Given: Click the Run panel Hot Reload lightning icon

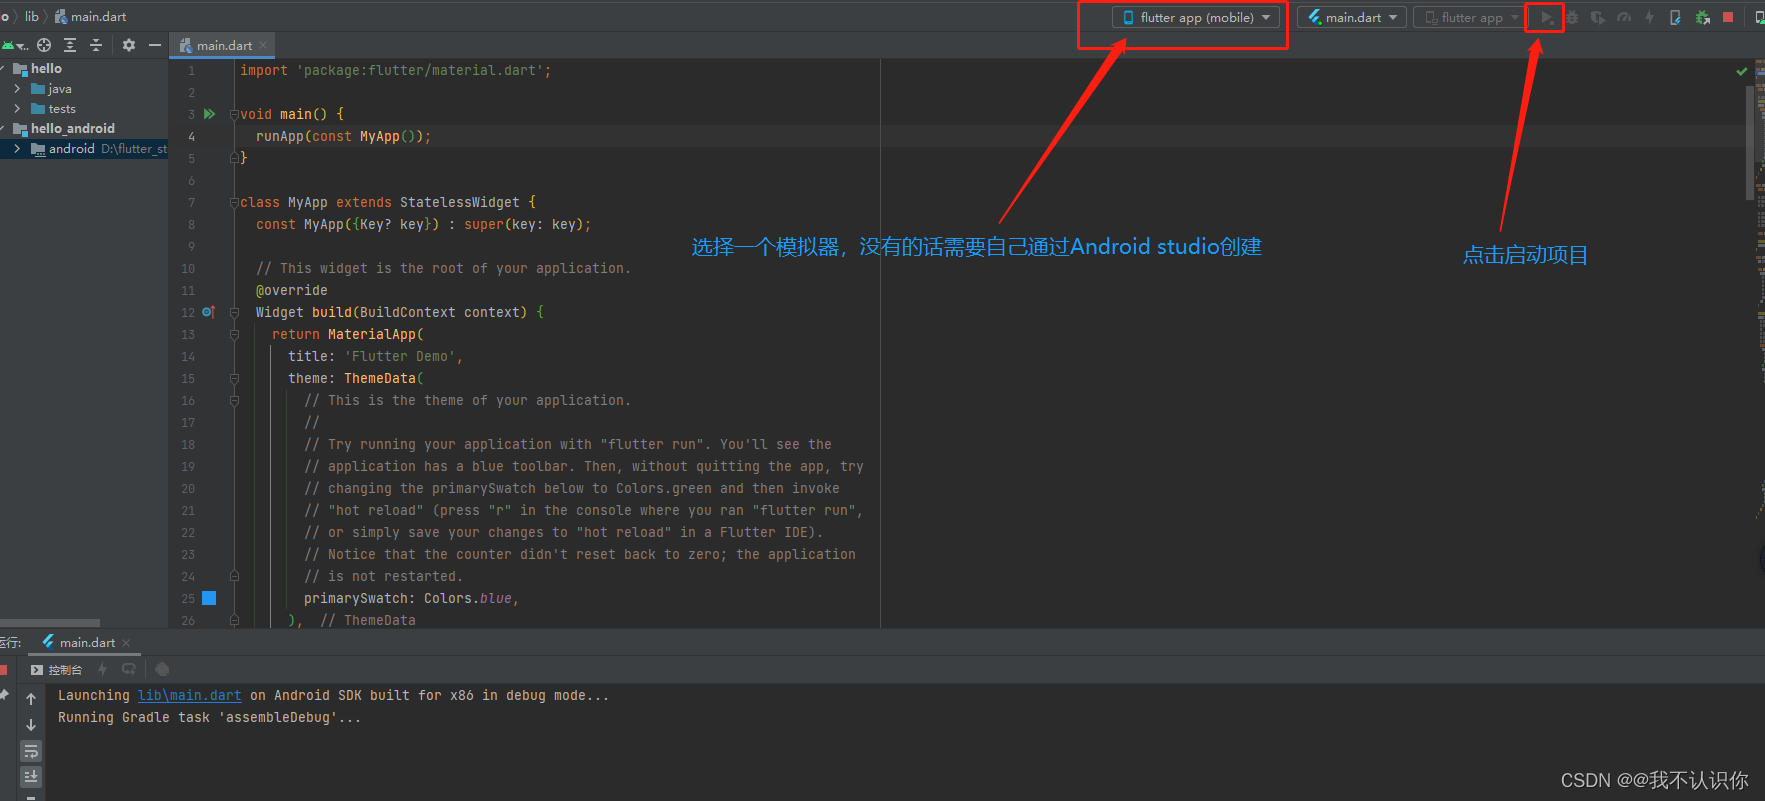Looking at the screenshot, I should click(102, 669).
